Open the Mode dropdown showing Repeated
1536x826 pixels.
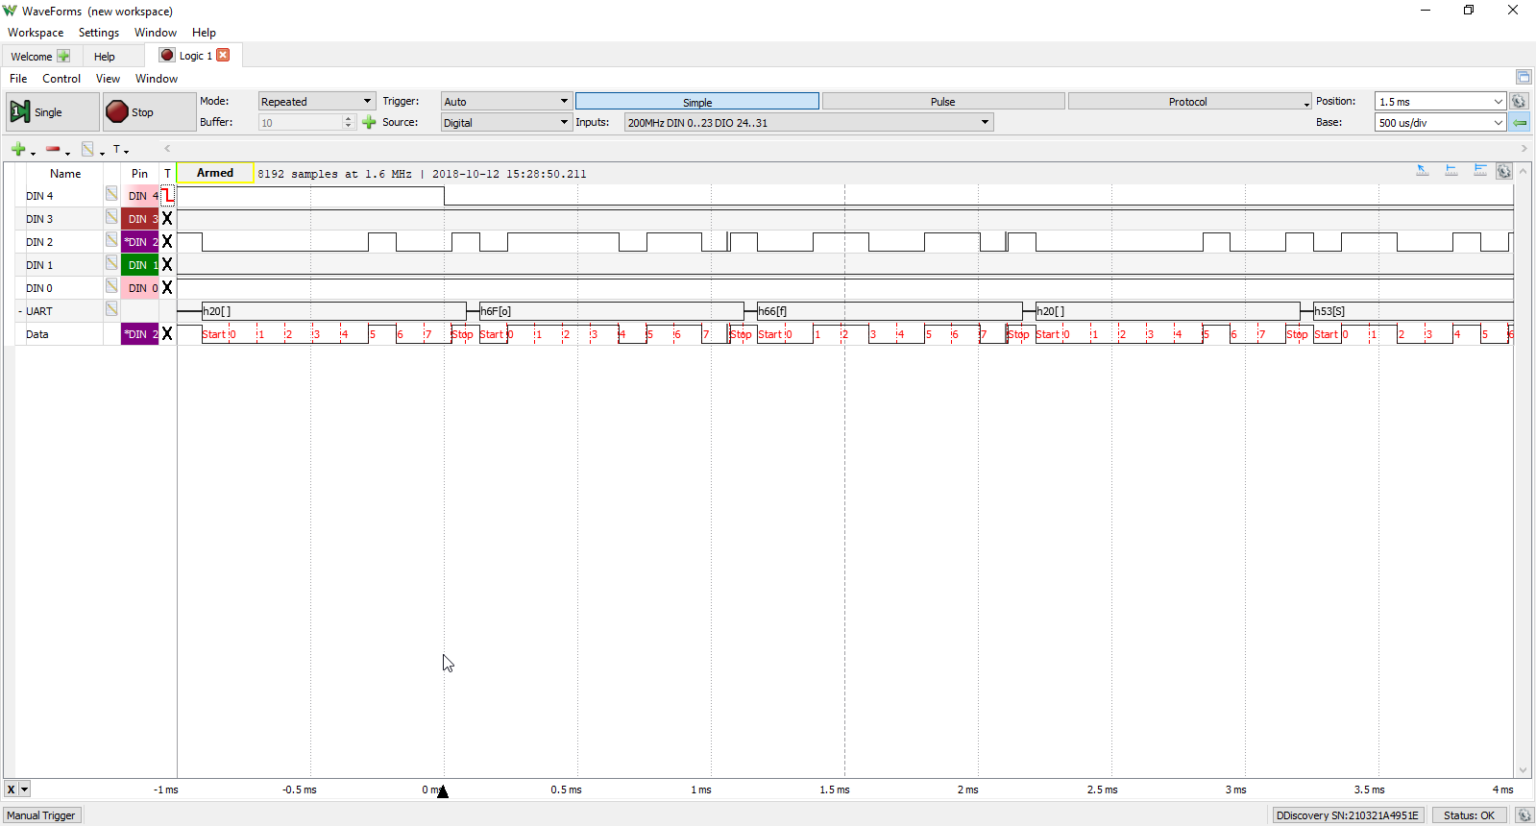point(316,101)
